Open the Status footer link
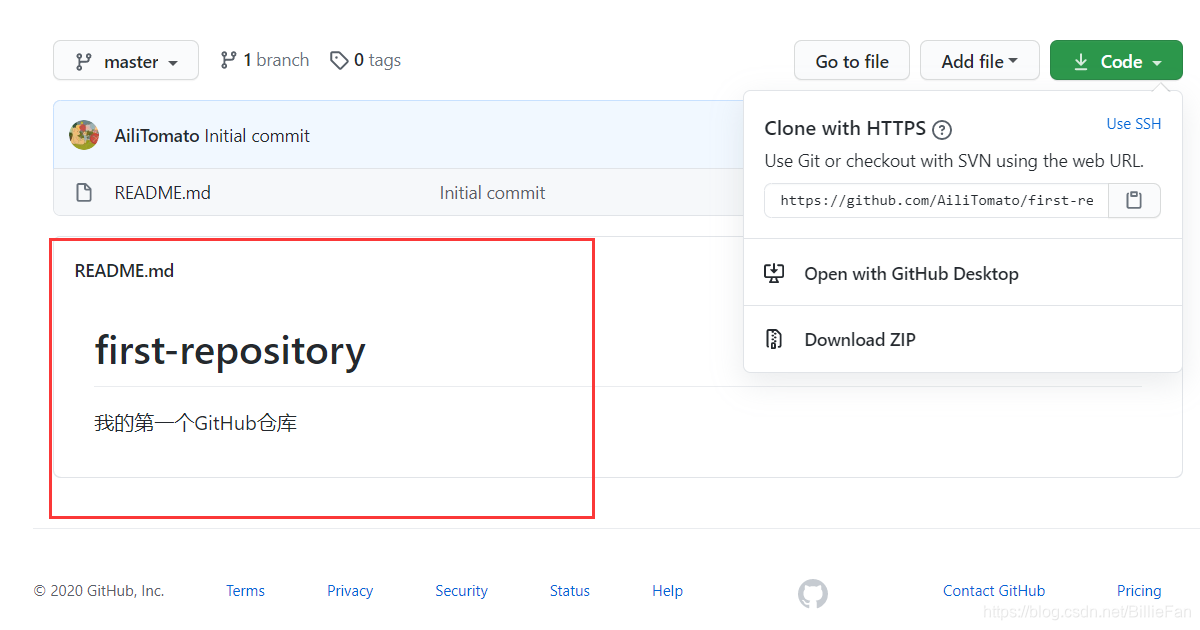The image size is (1200, 630). [570, 591]
